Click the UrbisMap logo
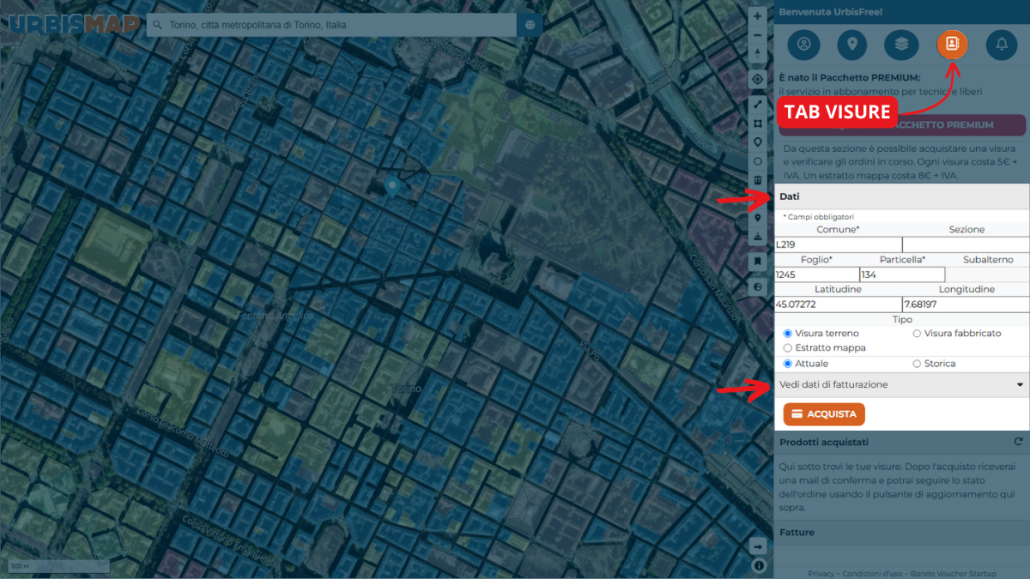The width and height of the screenshot is (1030, 579). tap(74, 24)
